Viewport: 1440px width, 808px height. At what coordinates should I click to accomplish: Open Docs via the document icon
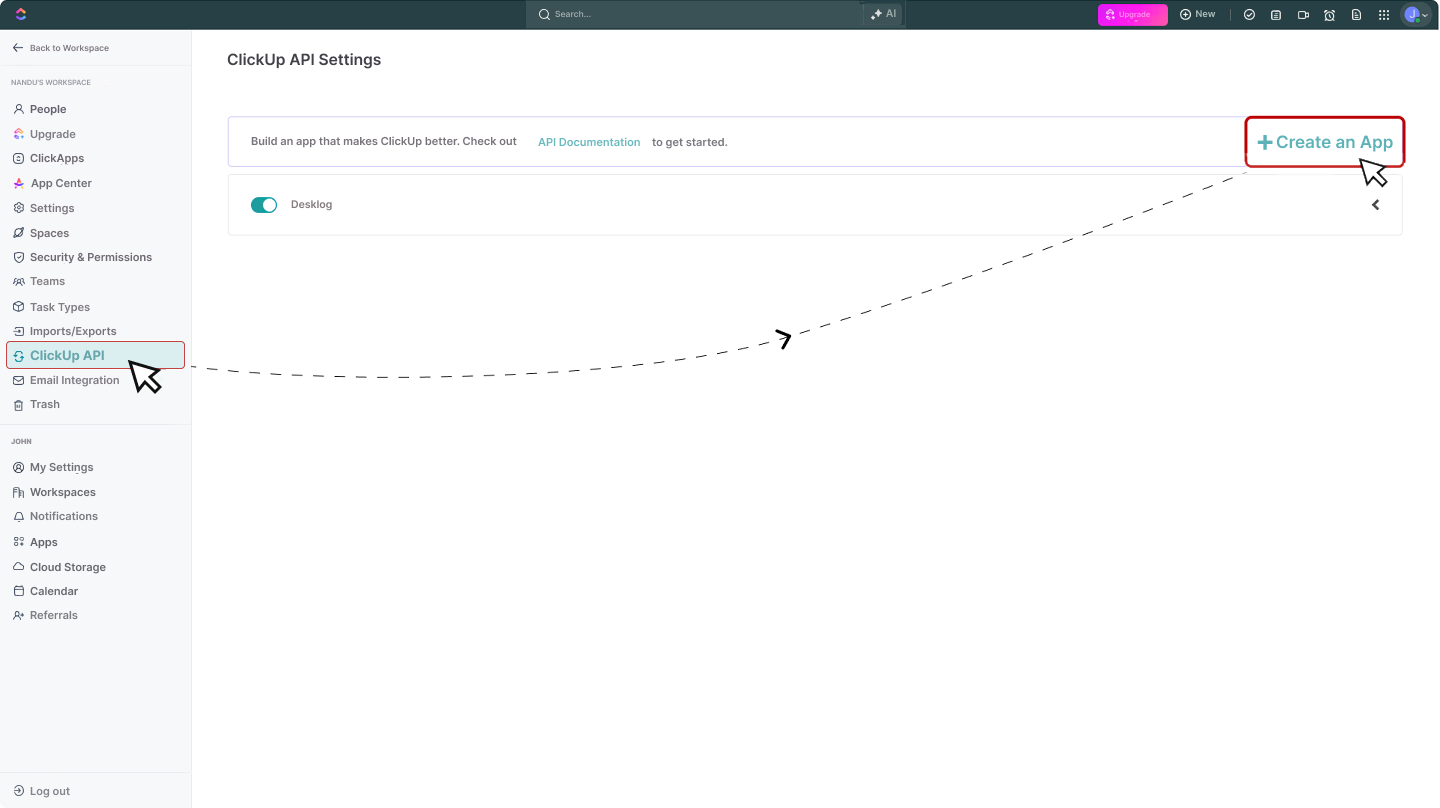(1356, 14)
